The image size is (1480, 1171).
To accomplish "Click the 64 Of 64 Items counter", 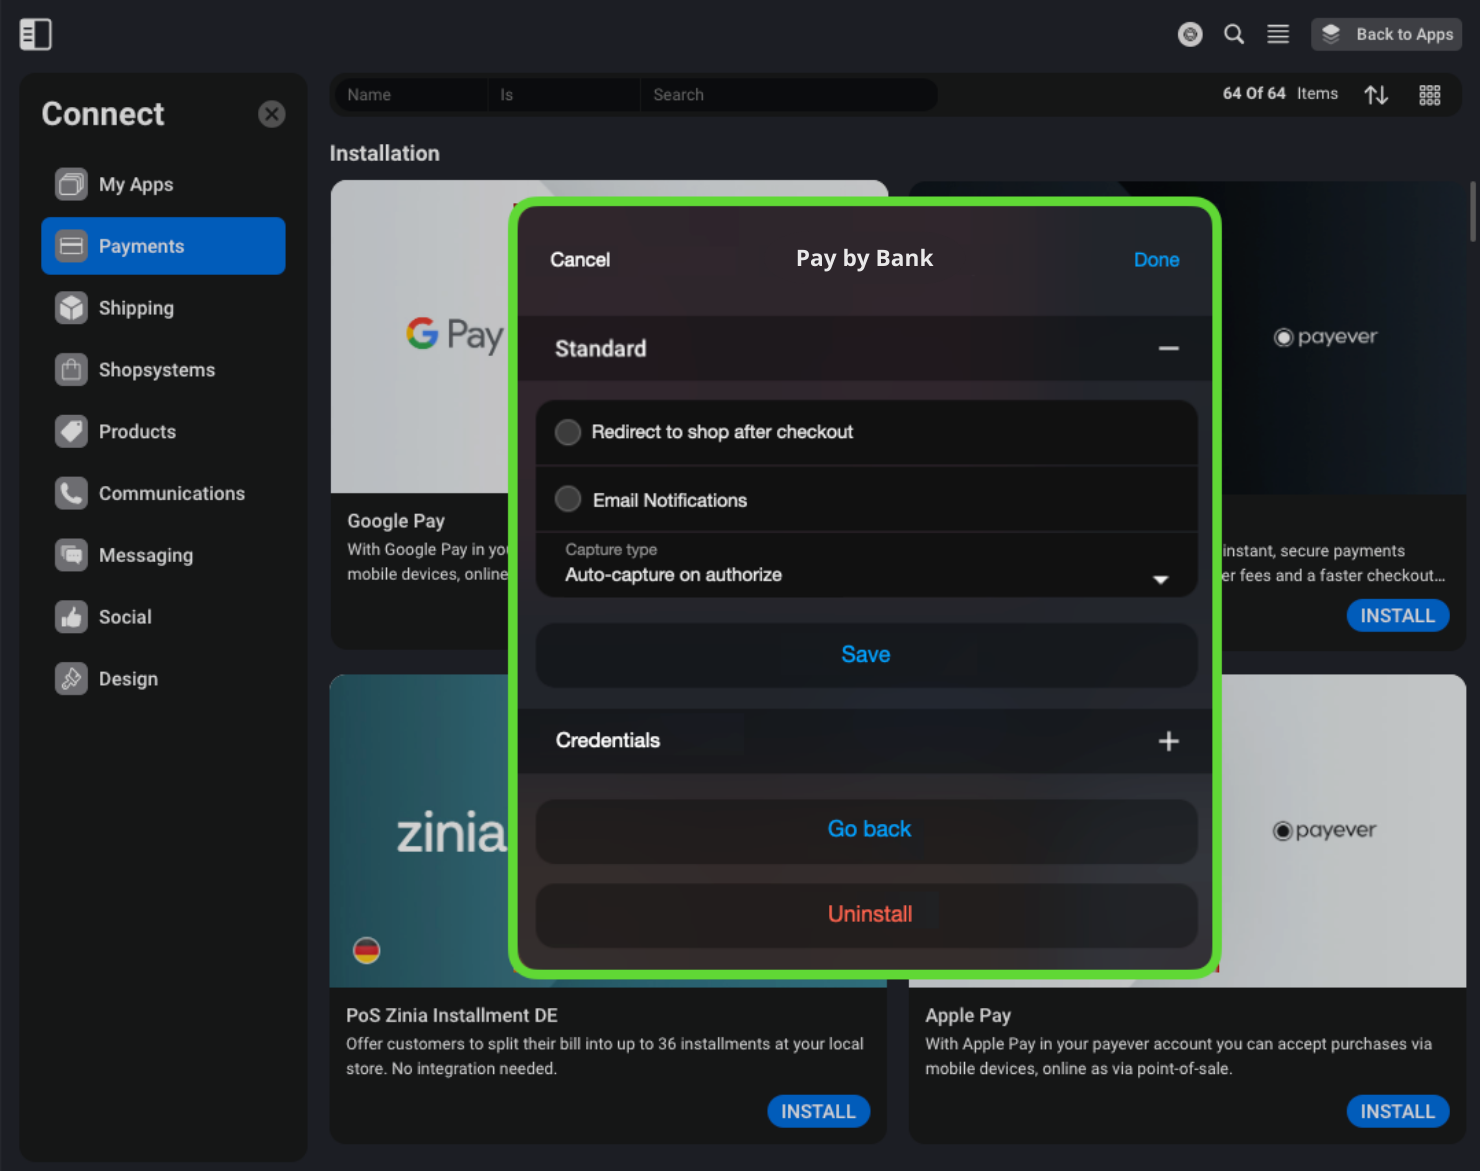I will (x=1280, y=93).
